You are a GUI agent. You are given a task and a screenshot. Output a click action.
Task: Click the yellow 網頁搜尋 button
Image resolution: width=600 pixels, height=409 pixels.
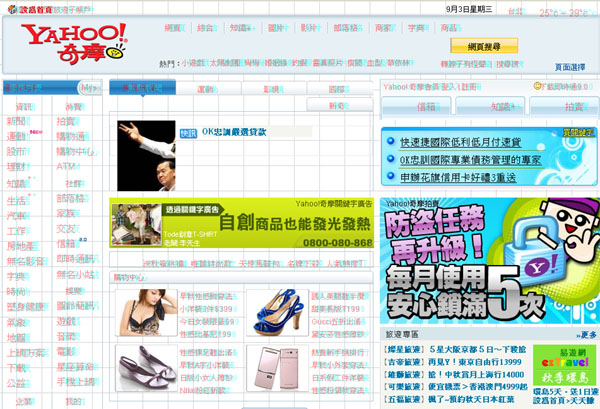coord(484,46)
